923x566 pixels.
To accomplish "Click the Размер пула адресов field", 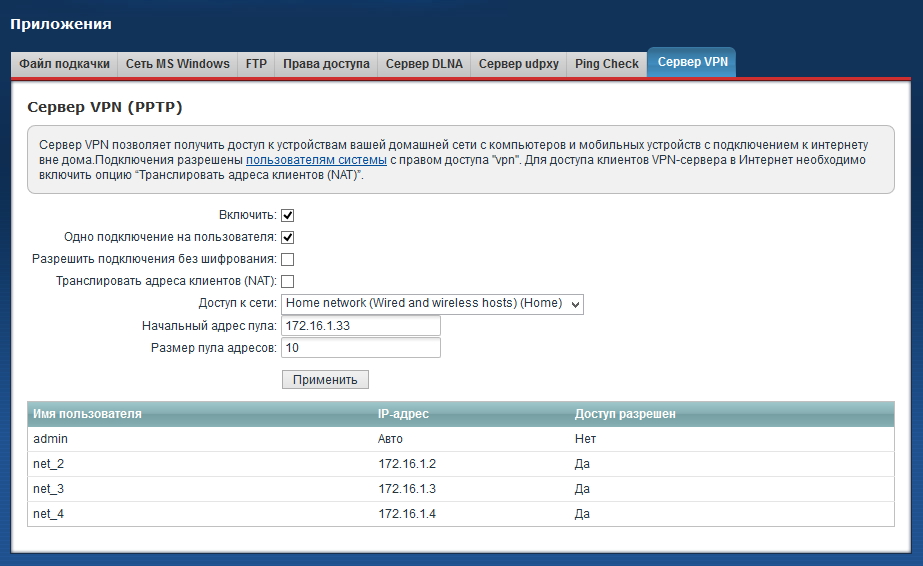I will [x=361, y=348].
